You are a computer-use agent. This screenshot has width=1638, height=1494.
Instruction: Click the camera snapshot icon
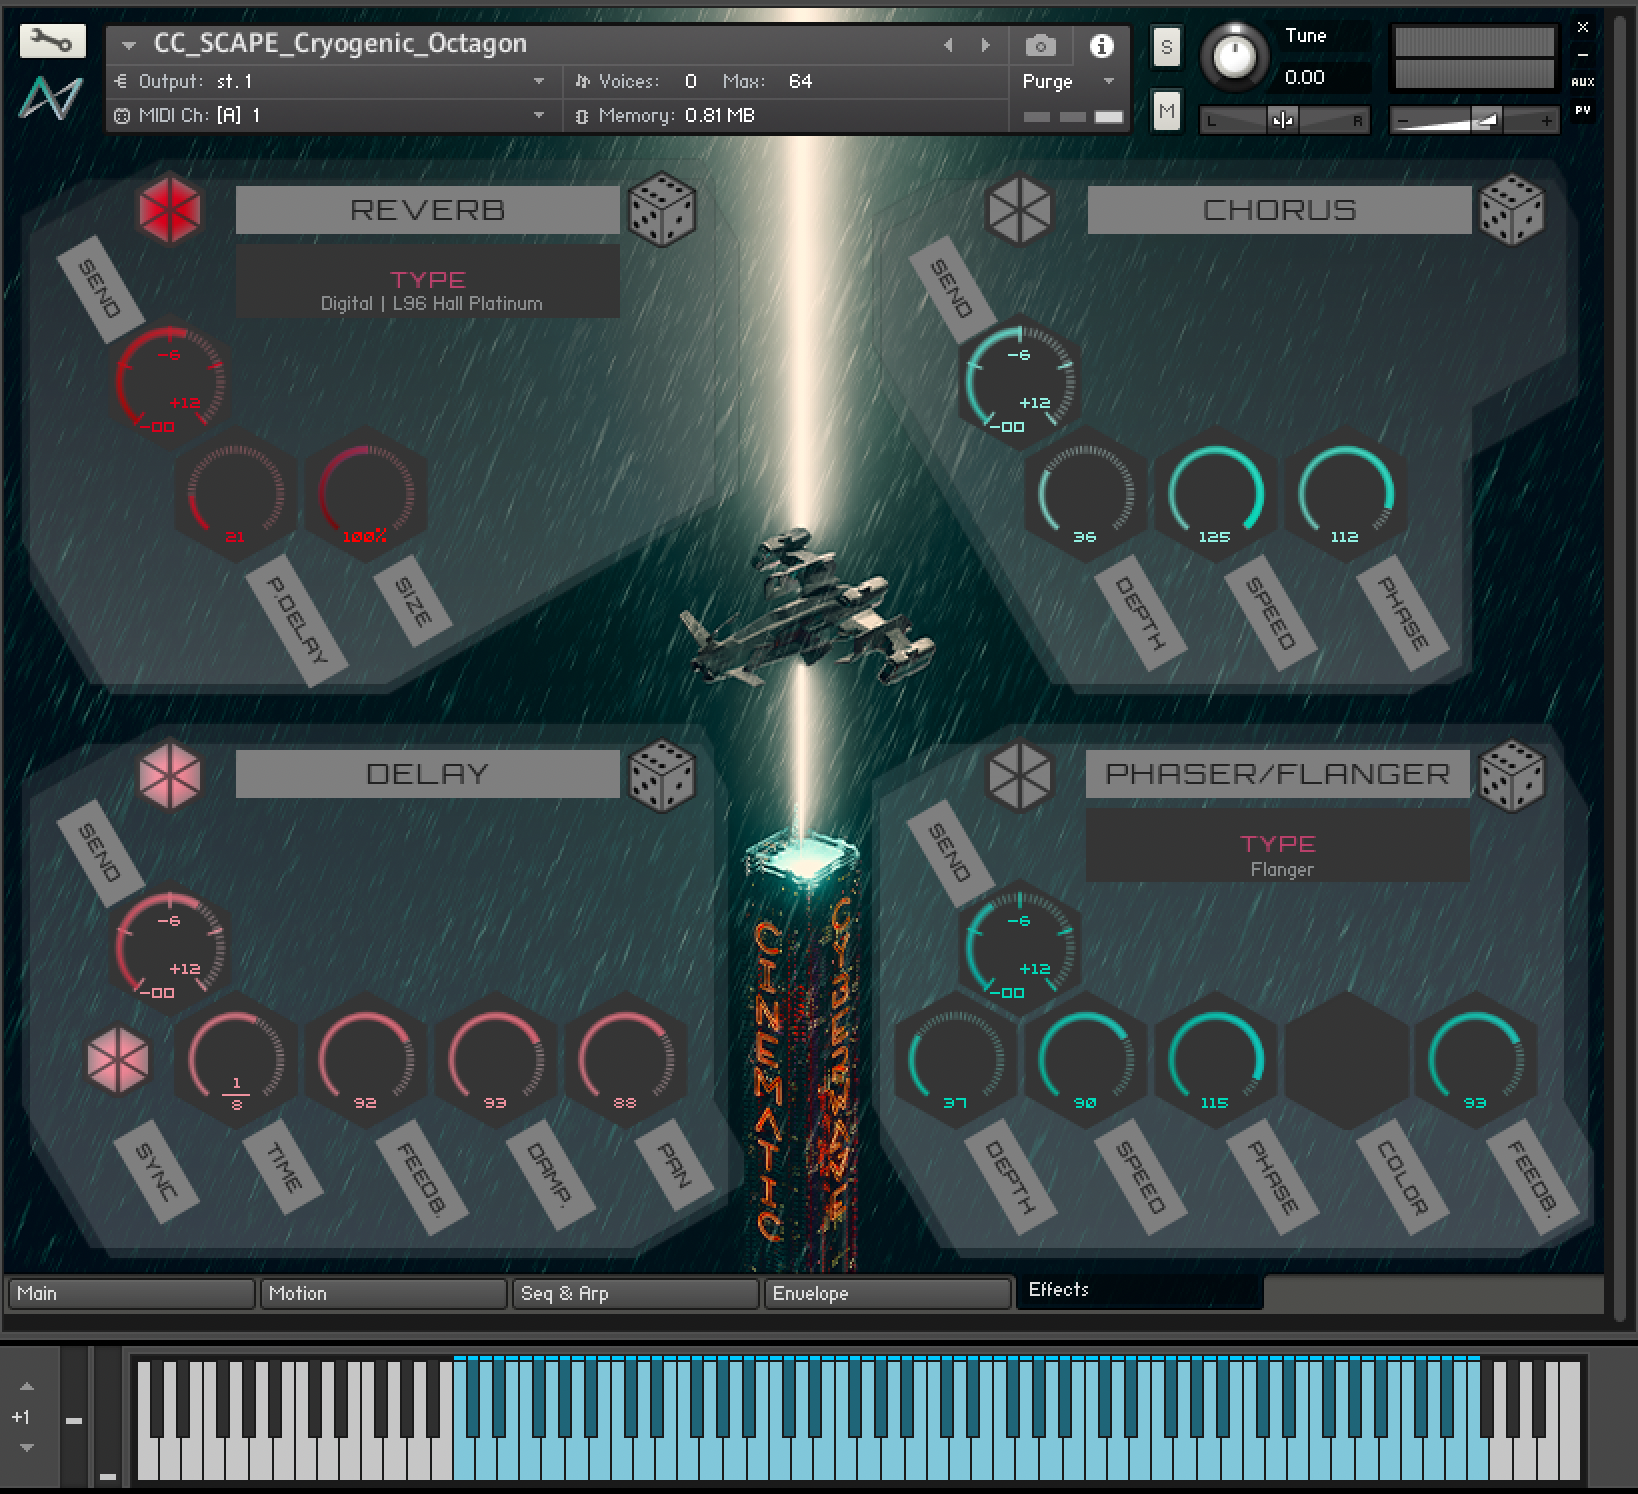coord(1040,46)
